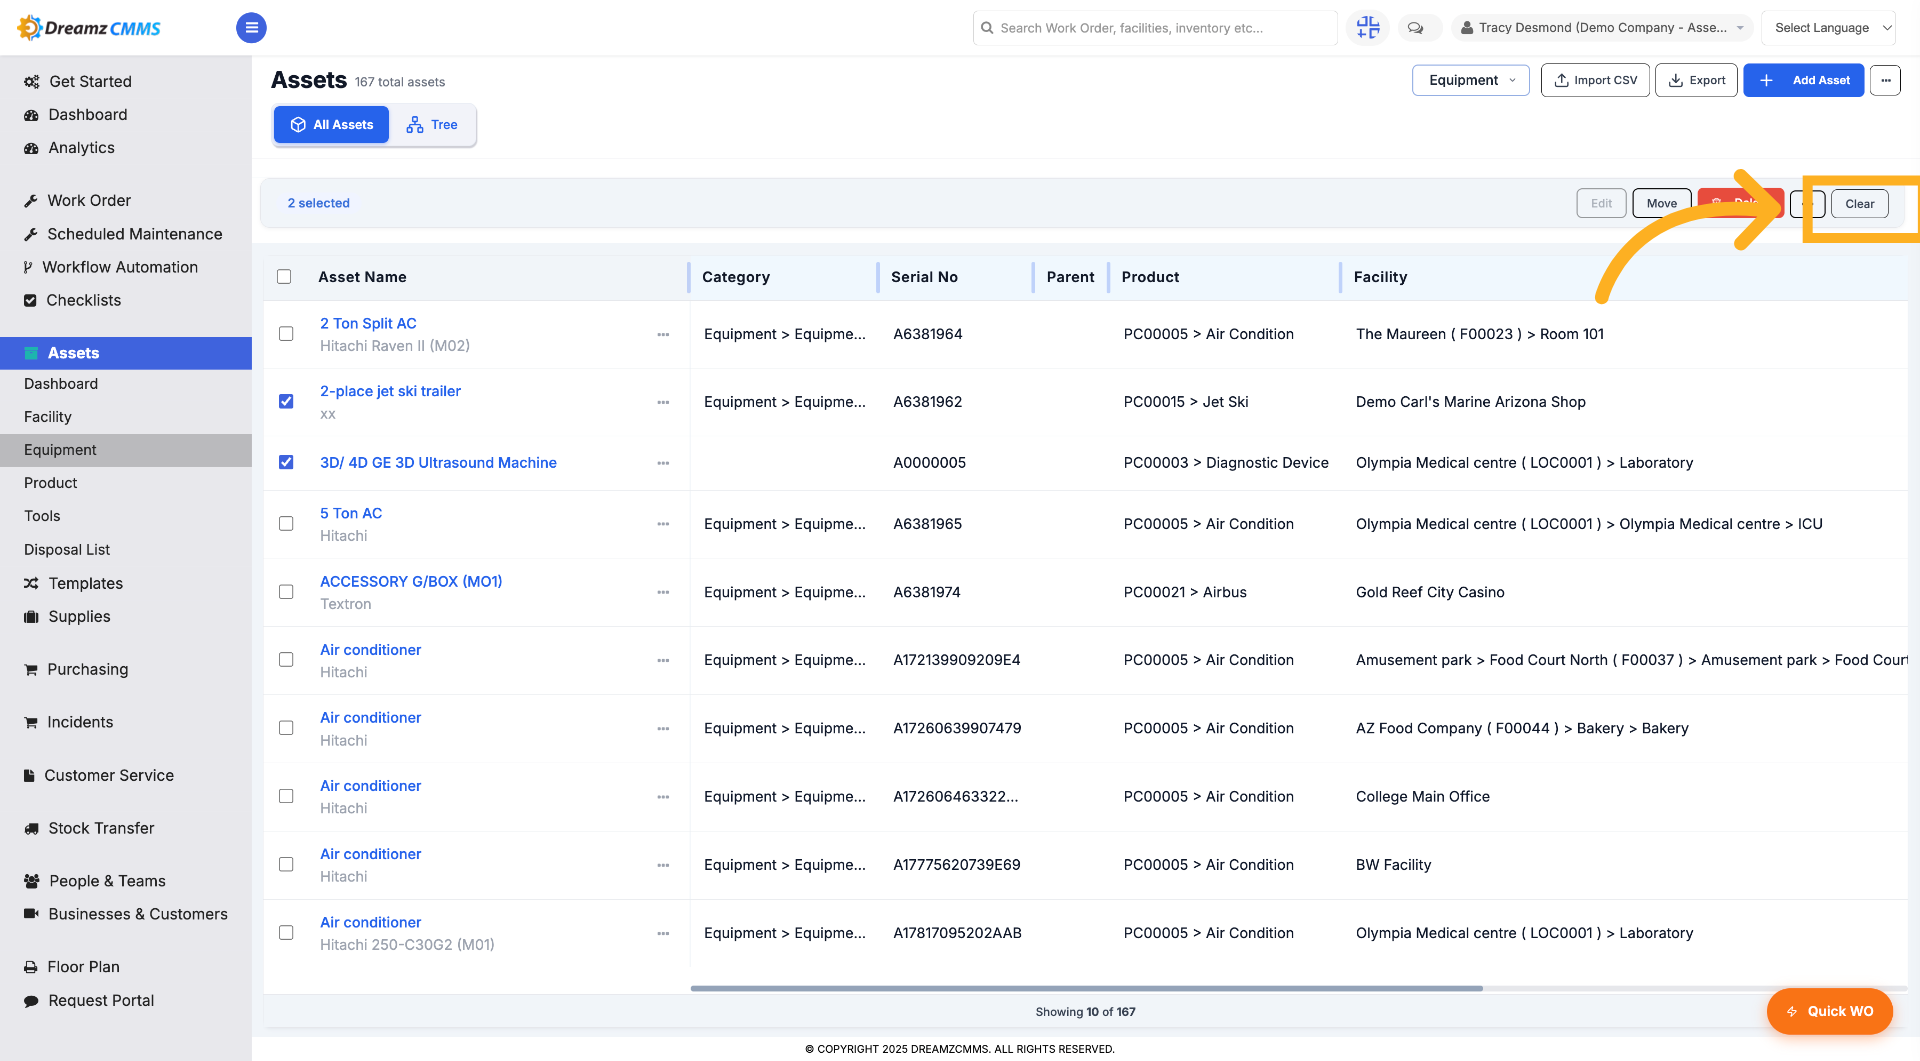Expand the Equipment asset type dropdown
This screenshot has height=1061, width=1920.
point(1470,80)
